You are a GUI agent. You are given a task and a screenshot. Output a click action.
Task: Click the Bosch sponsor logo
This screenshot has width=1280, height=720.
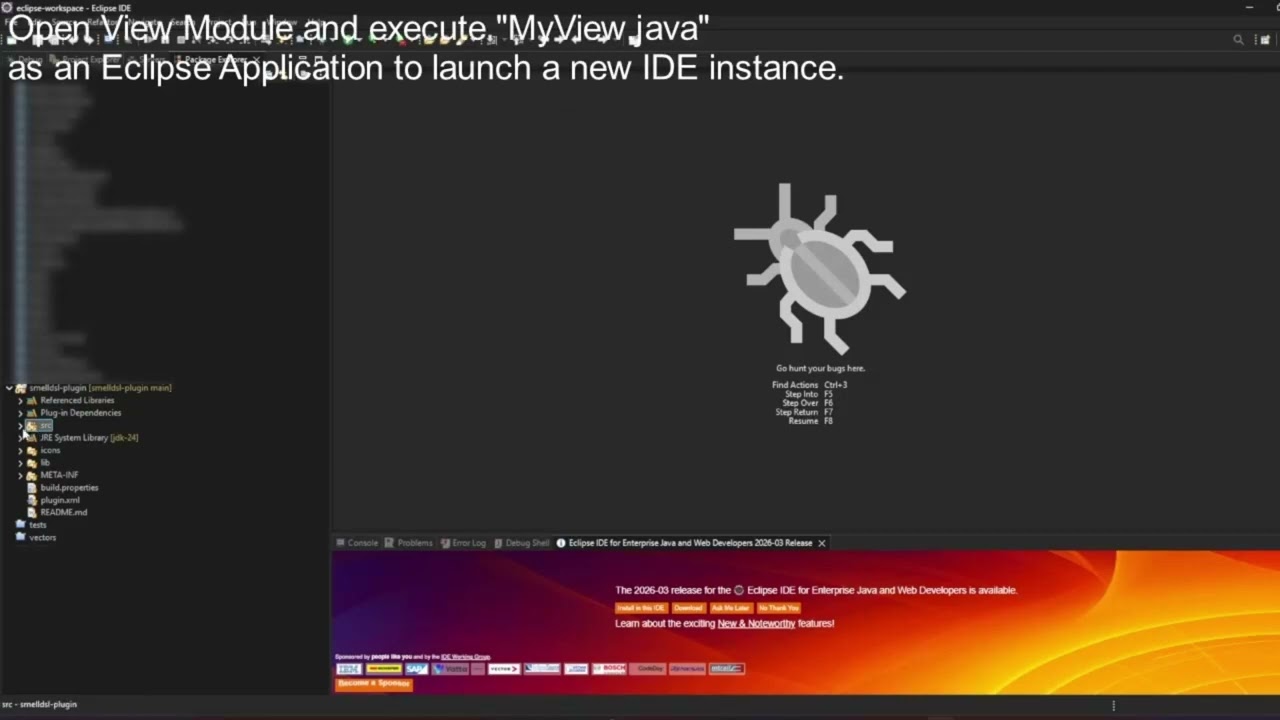[x=609, y=669]
